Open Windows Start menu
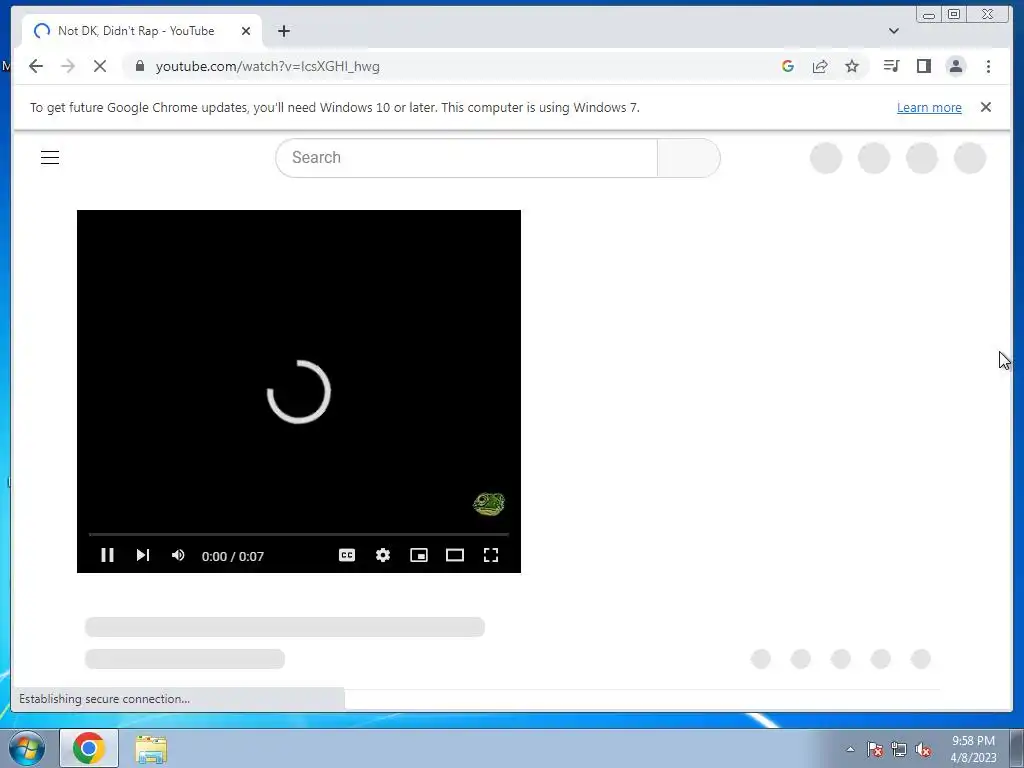Image resolution: width=1024 pixels, height=768 pixels. (27, 748)
